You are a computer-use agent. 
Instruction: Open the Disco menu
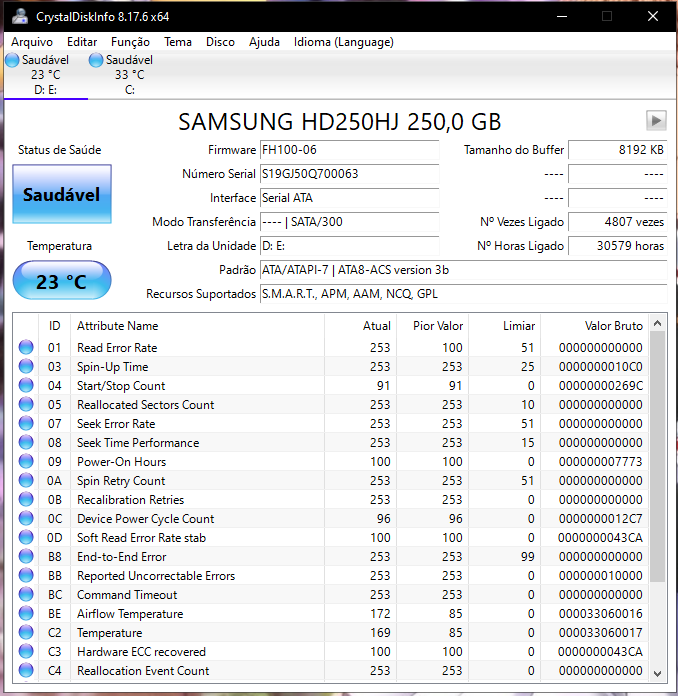click(220, 42)
